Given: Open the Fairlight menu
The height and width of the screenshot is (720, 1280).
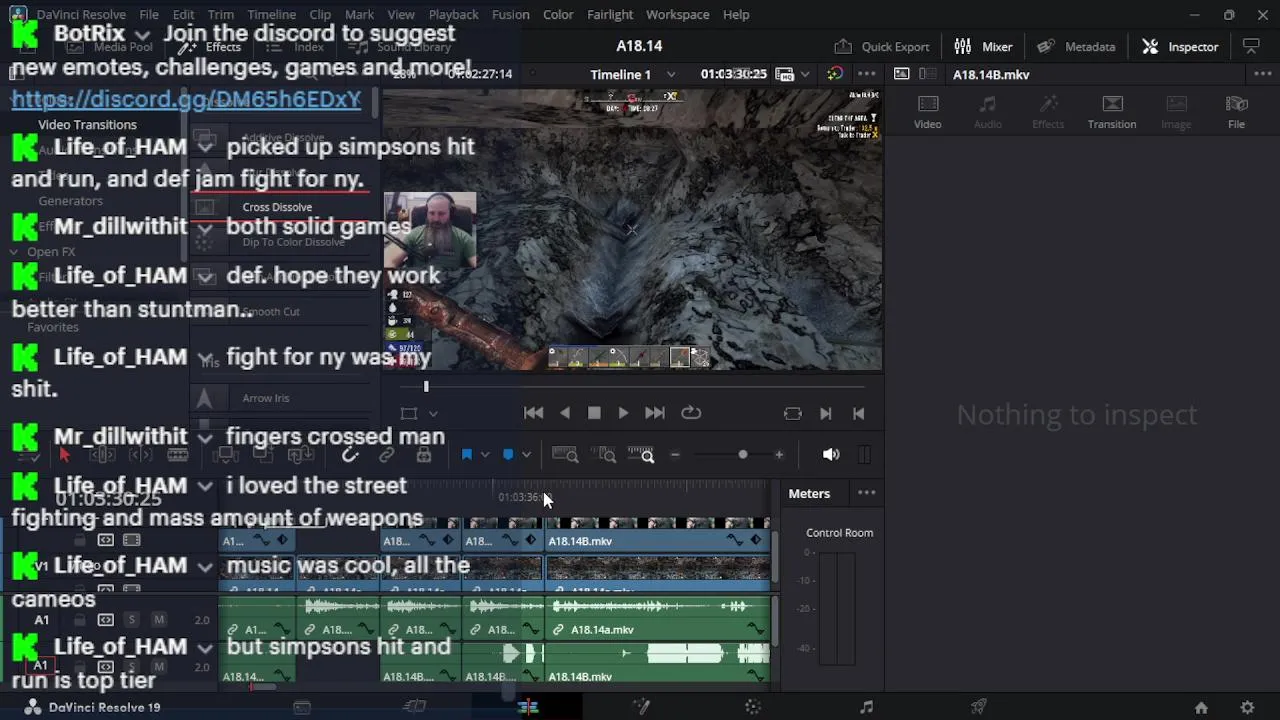Looking at the screenshot, I should [x=609, y=14].
